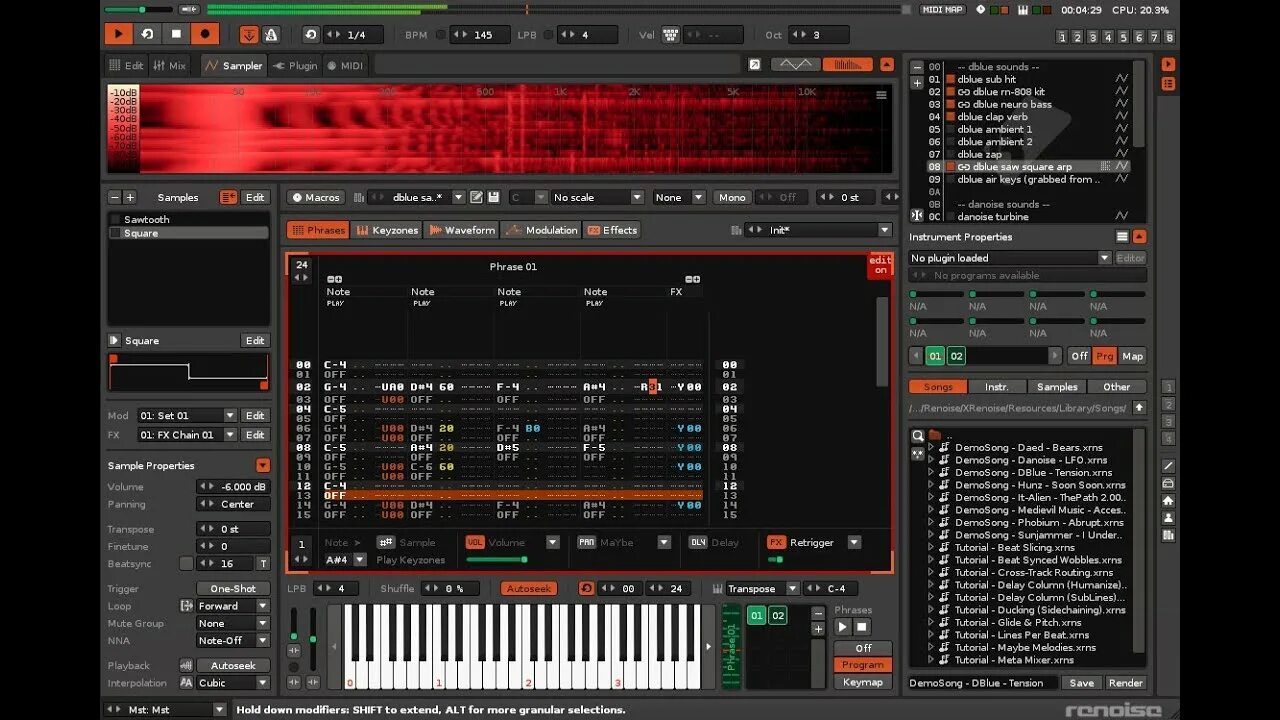Open the Interpolation Cubic dropdown
Screen dimensions: 1280x720
(x=233, y=682)
